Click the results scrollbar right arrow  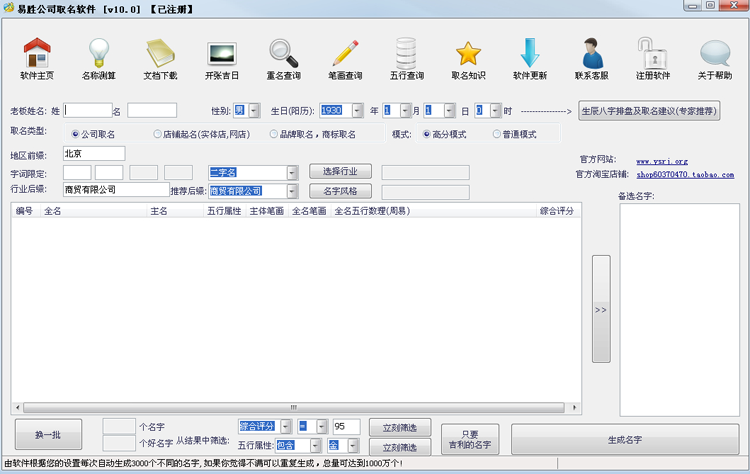click(574, 408)
